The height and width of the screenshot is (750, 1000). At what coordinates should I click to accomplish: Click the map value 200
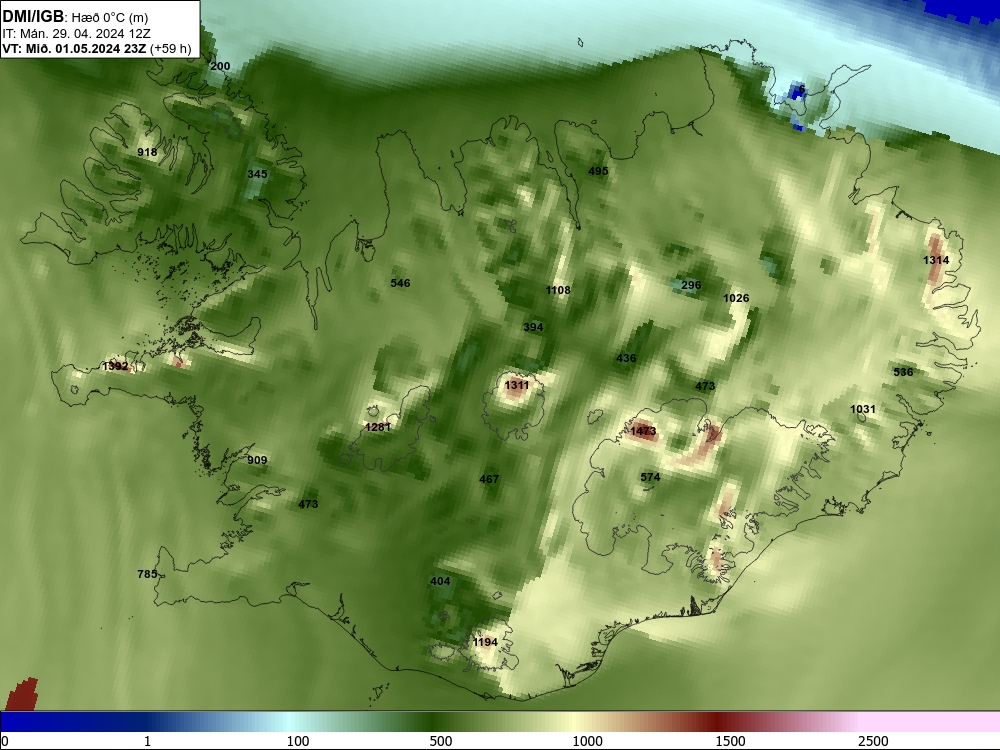(x=220, y=66)
